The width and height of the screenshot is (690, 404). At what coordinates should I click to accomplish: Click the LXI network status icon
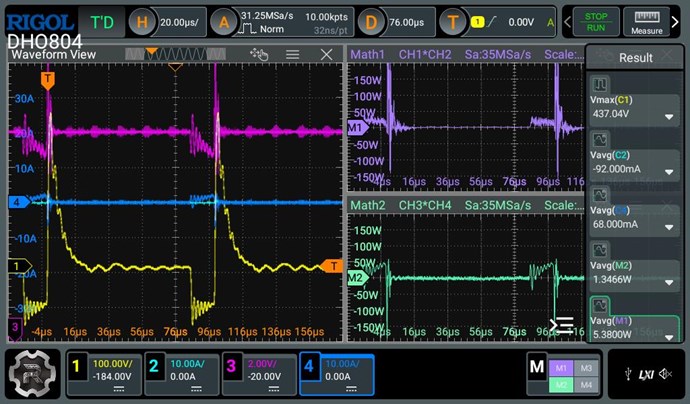pos(646,375)
